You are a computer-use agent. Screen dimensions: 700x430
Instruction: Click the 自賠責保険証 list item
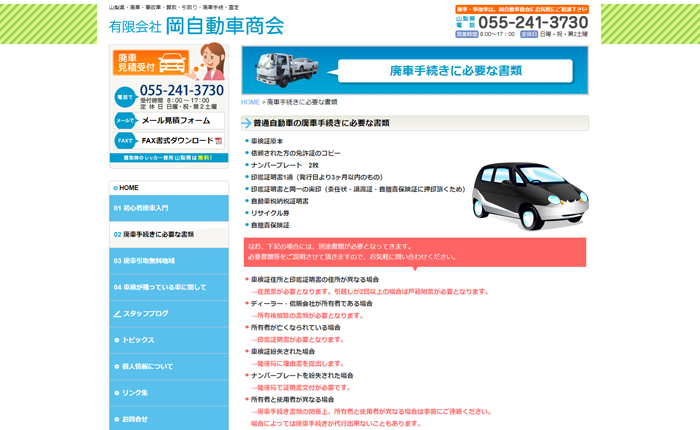point(270,225)
